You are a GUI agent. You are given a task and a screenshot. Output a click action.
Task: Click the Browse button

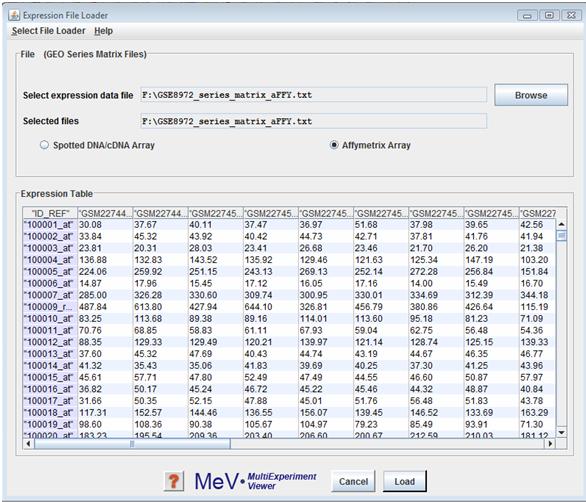pyautogui.click(x=531, y=95)
